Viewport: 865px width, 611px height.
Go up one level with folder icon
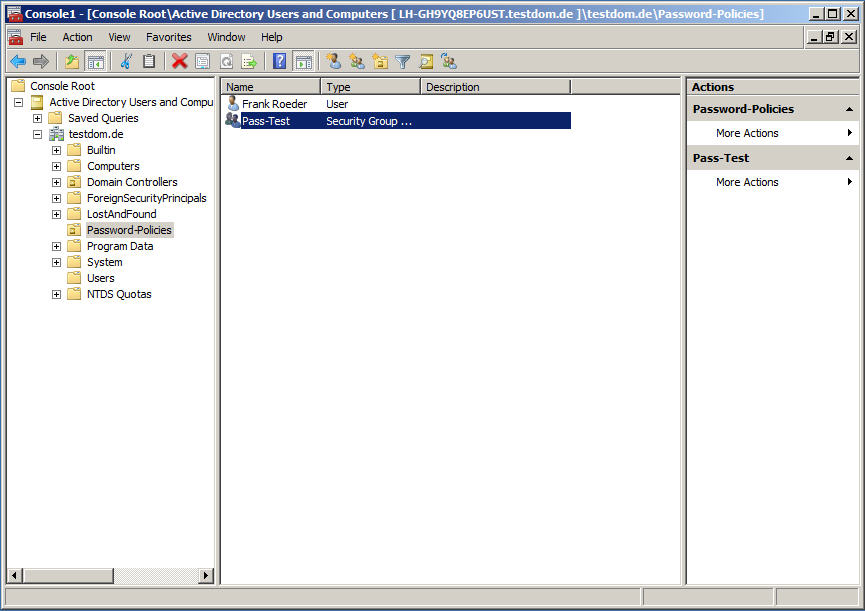click(x=72, y=61)
